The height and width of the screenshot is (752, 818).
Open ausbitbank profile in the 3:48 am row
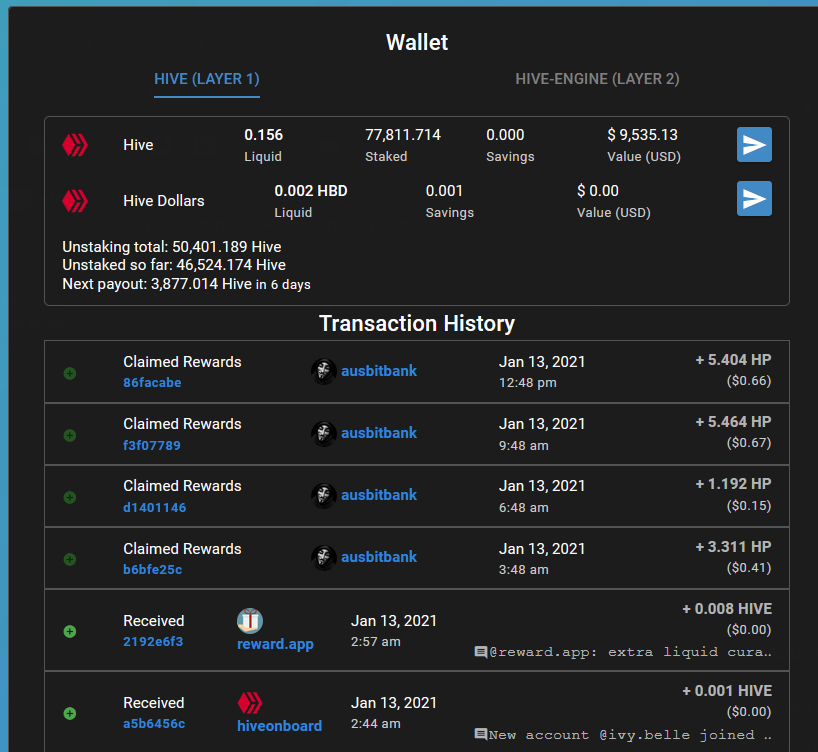379,557
